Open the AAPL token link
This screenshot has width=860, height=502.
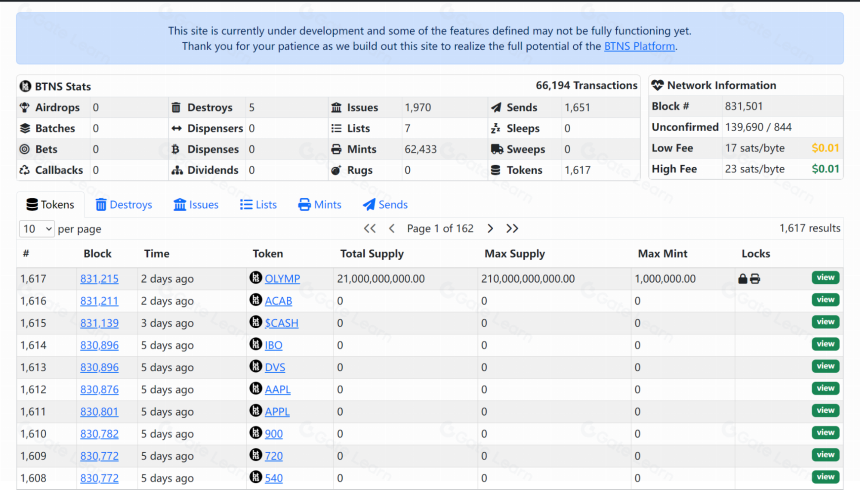coord(278,390)
